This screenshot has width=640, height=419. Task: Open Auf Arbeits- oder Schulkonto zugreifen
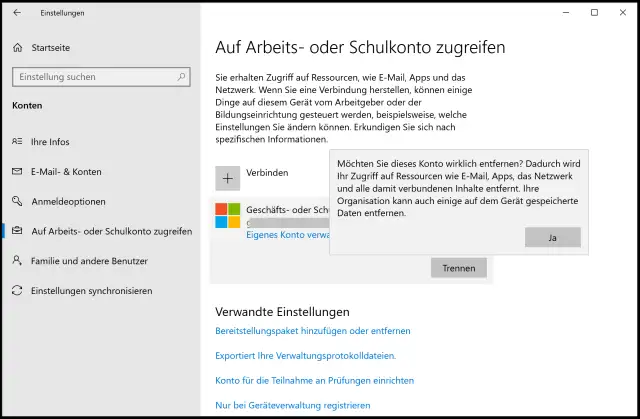point(111,231)
